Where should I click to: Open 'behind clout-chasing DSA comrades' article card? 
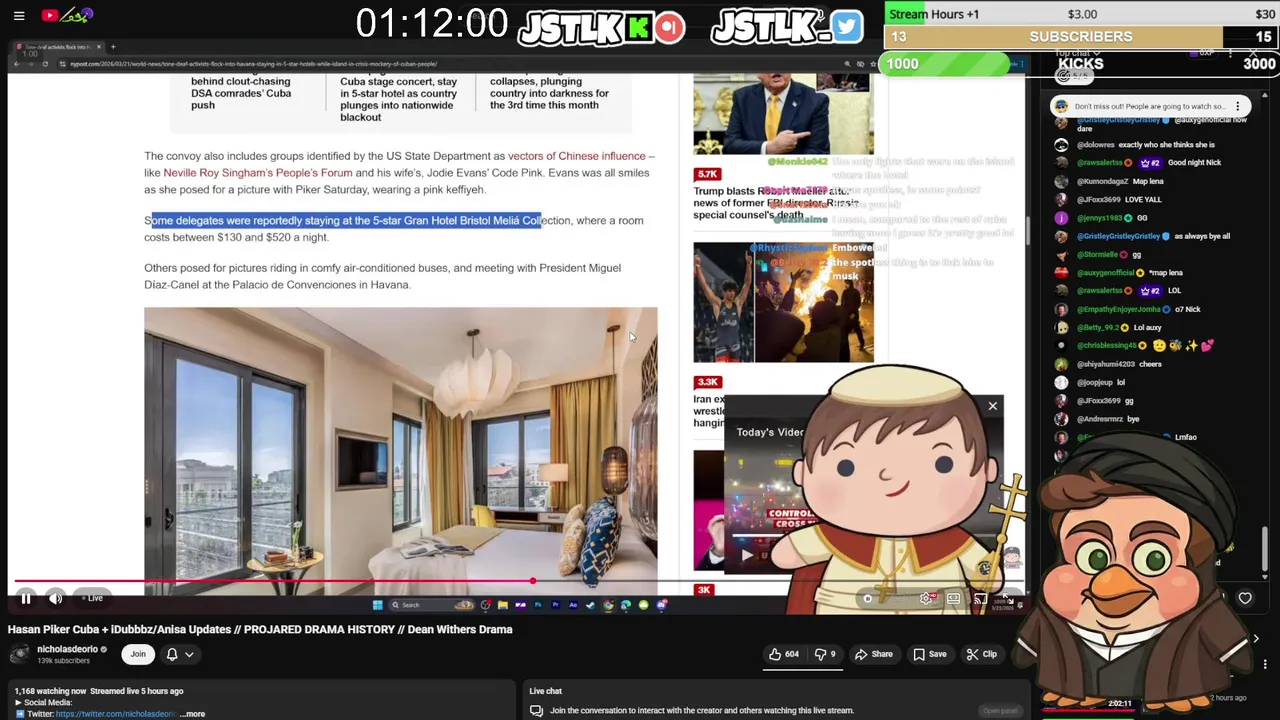(x=241, y=93)
